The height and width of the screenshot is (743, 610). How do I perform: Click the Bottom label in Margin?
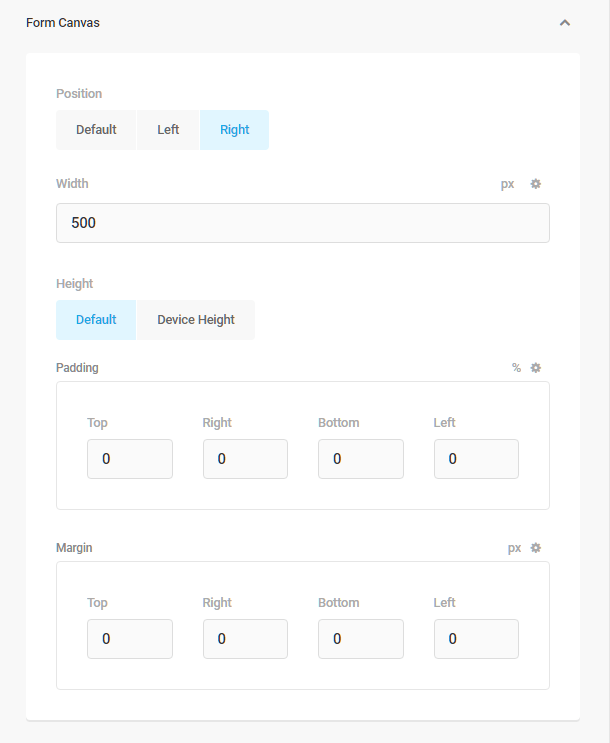(338, 603)
